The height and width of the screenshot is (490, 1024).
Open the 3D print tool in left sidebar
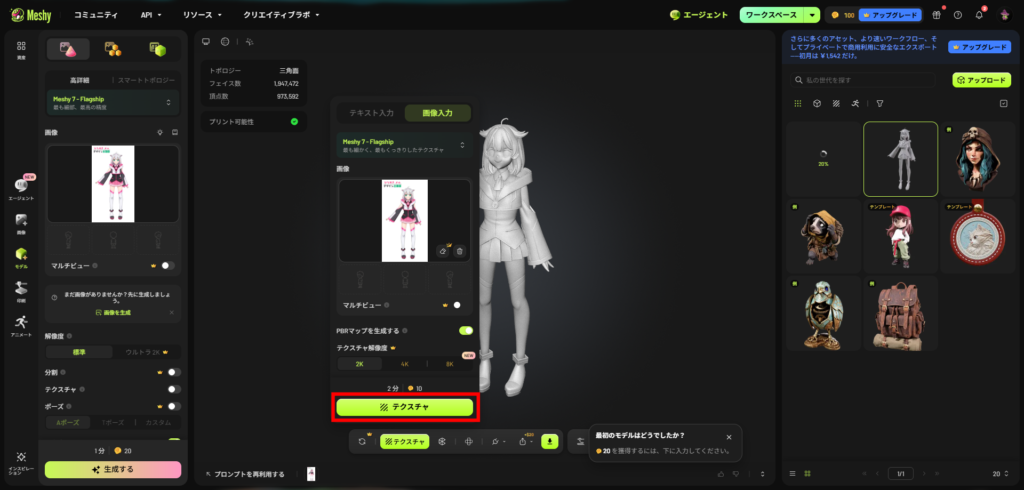click(x=21, y=291)
